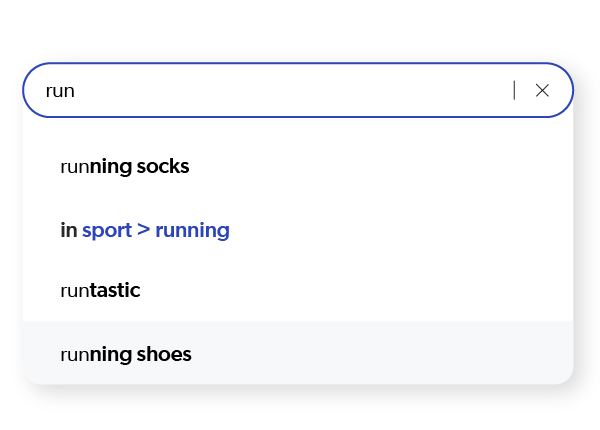
Task: Pick the highlighted "running shoes" suggestion
Action: coord(126,355)
